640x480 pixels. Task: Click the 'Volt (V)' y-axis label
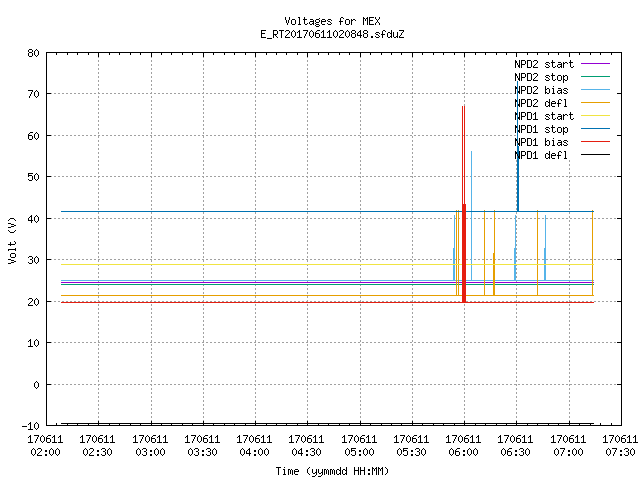click(x=12, y=240)
